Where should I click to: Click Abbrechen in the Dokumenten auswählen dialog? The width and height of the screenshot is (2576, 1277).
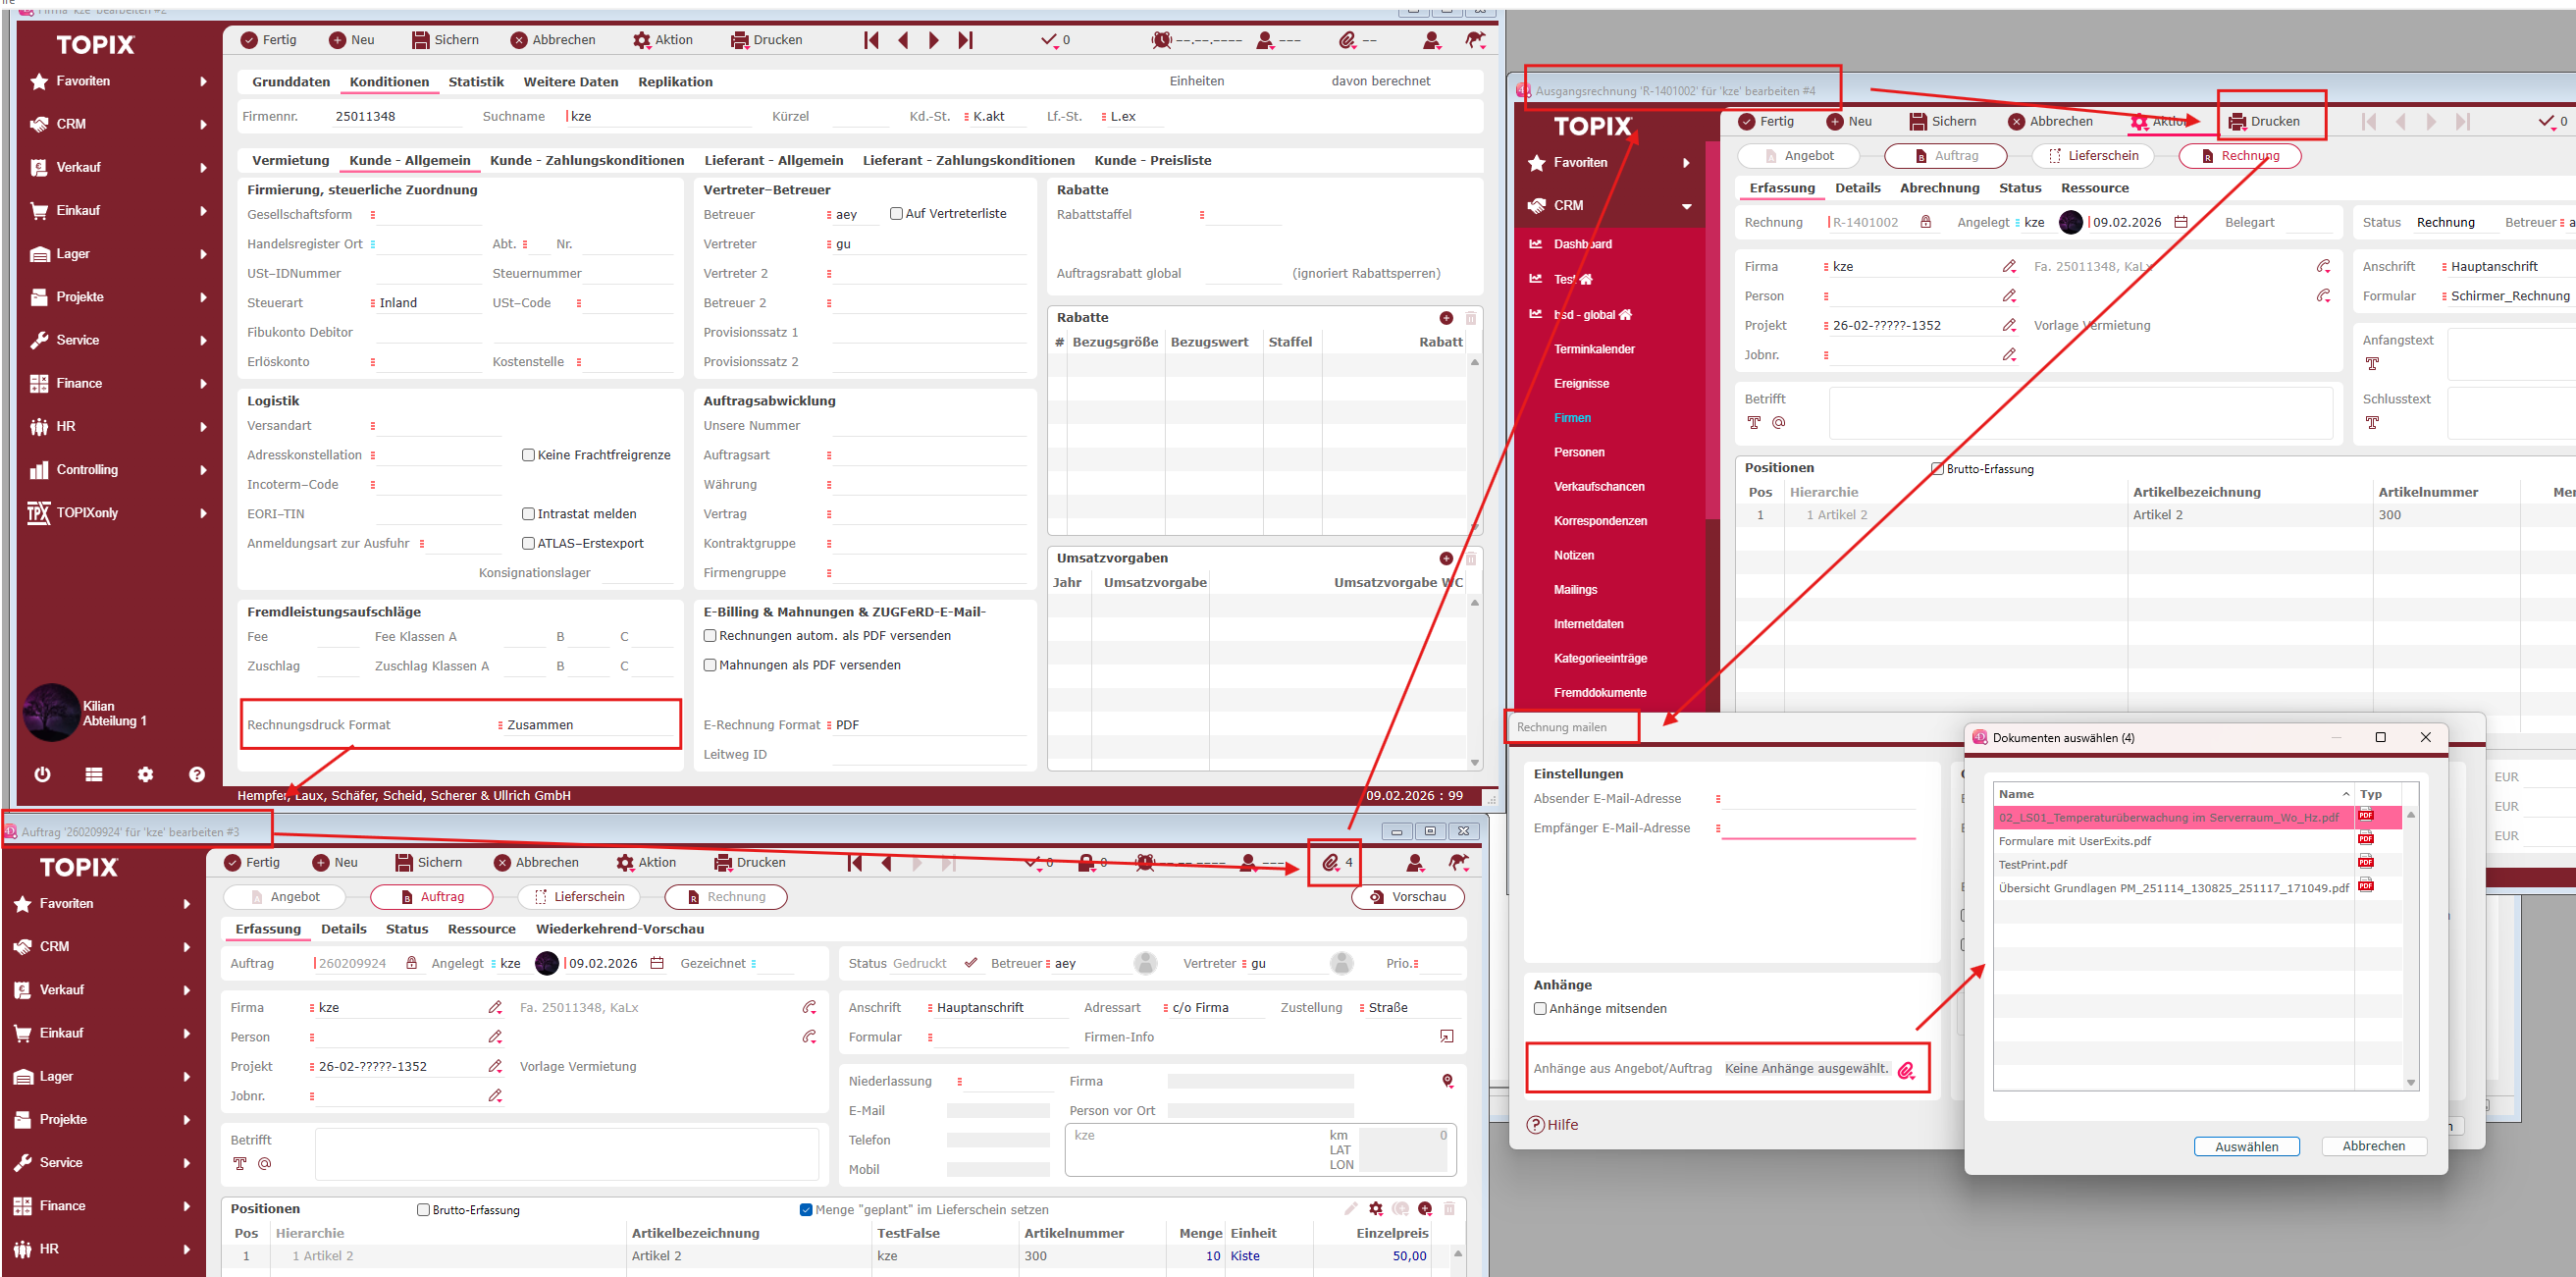point(2374,1146)
